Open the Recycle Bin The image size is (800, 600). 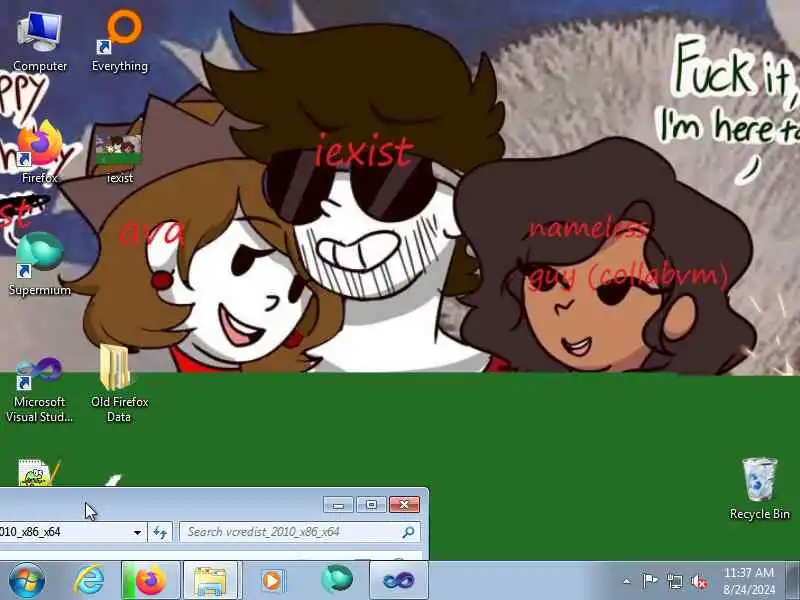pyautogui.click(x=760, y=489)
